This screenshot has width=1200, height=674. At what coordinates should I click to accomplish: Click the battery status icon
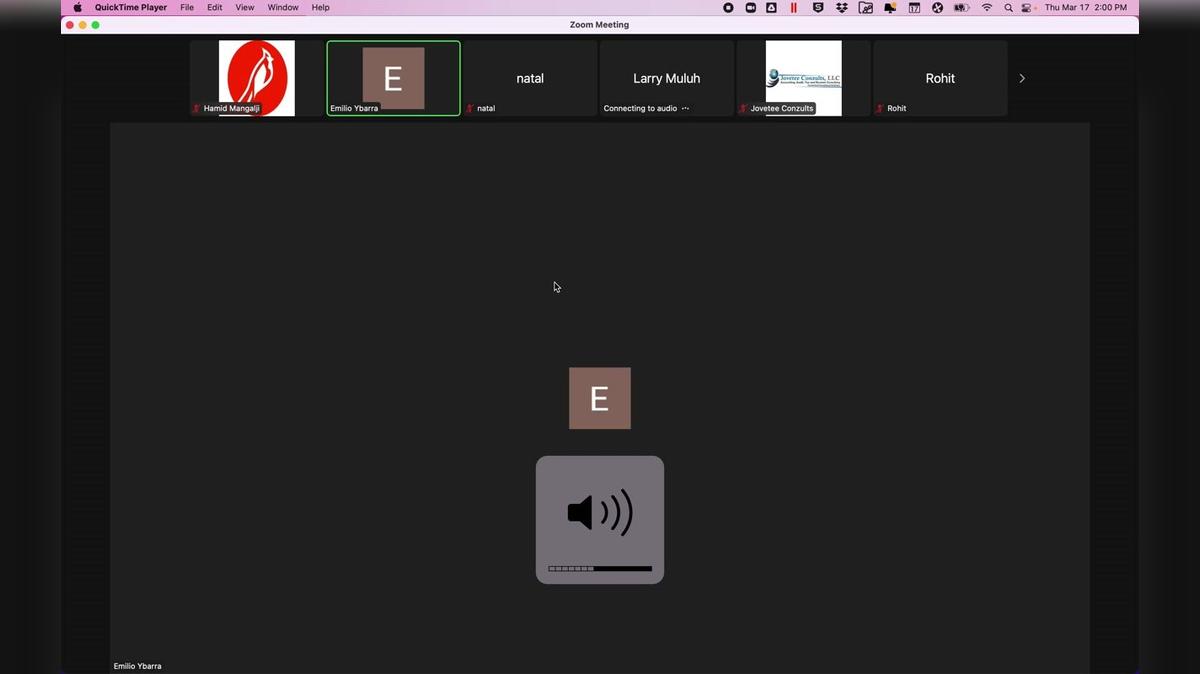point(961,8)
